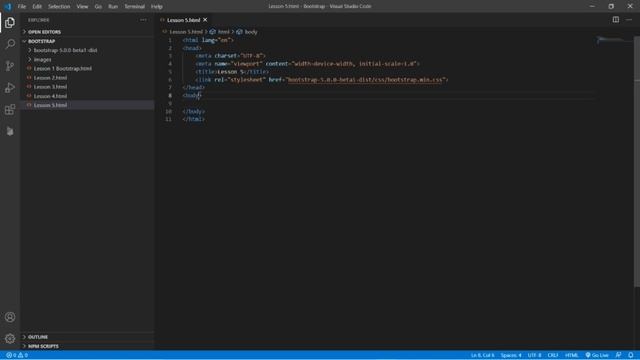
Task: Open Lesson 1 Bootstrap.html in explorer
Action: point(88,69)
